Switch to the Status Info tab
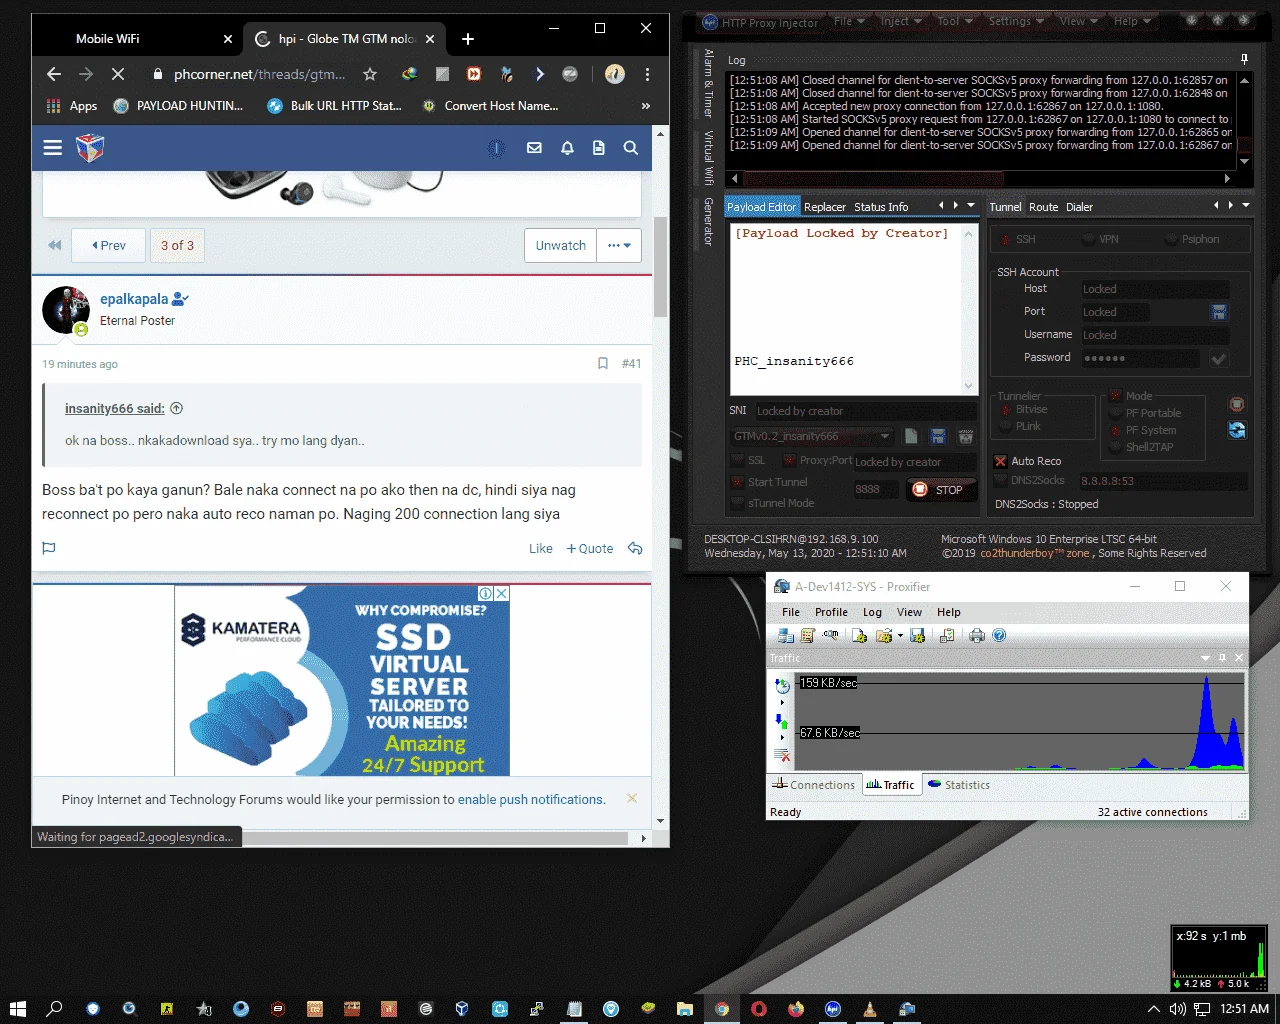Viewport: 1280px width, 1024px height. click(x=881, y=207)
